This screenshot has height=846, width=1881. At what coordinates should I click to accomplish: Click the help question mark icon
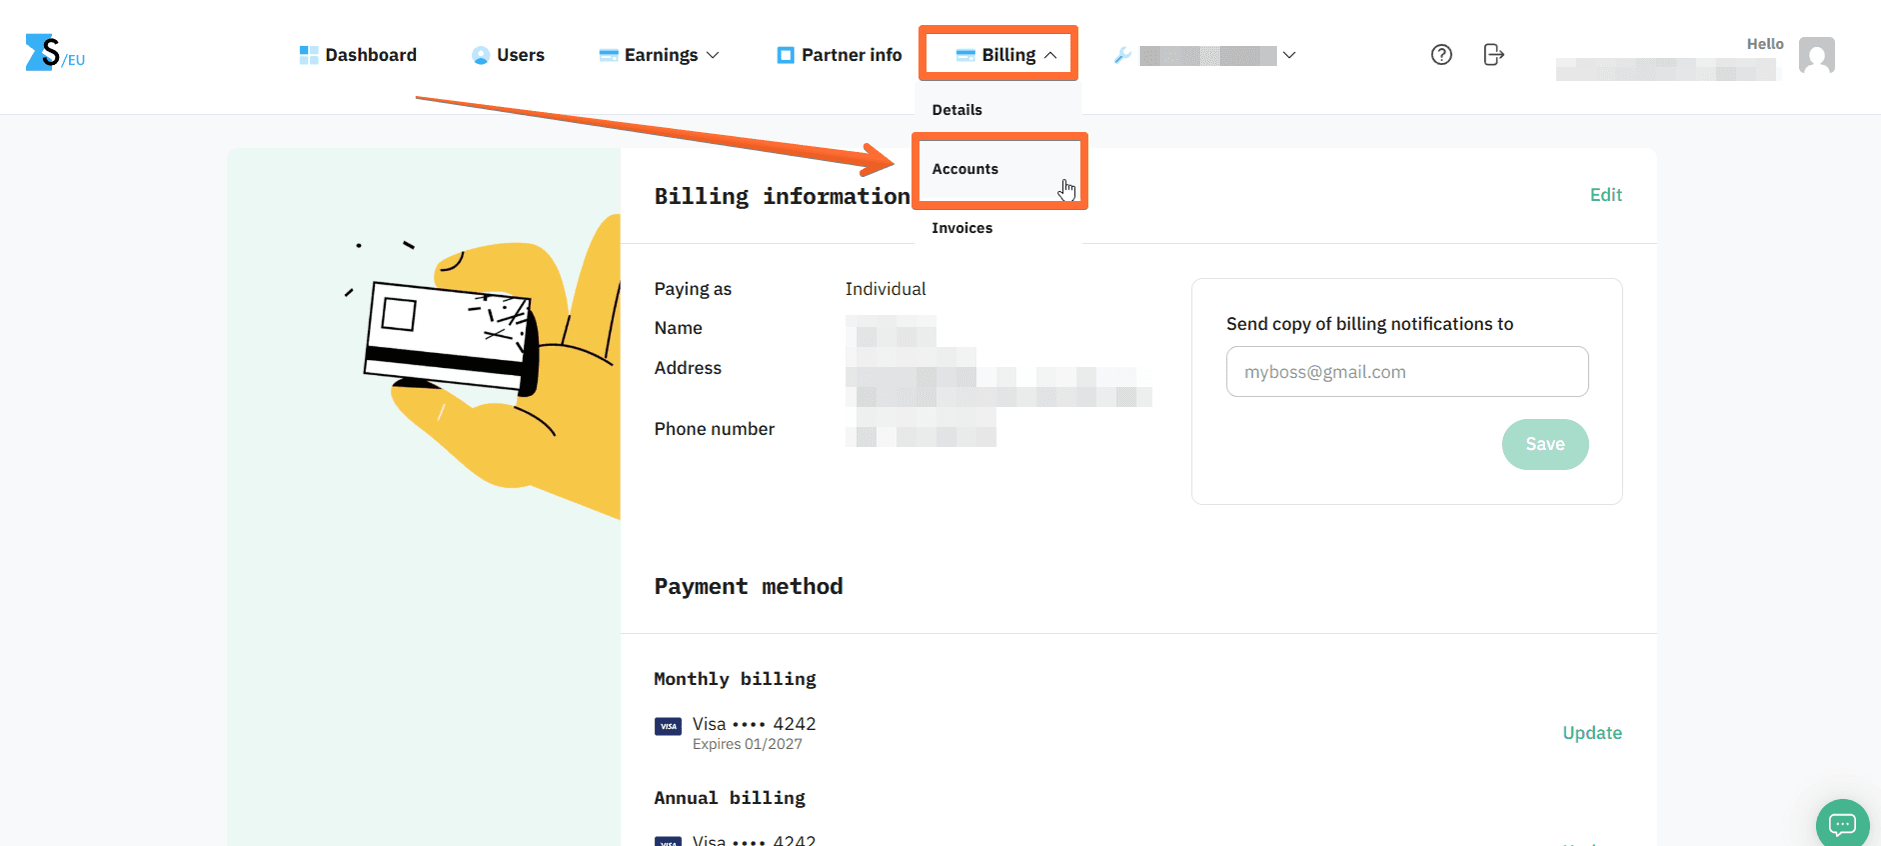pyautogui.click(x=1441, y=55)
